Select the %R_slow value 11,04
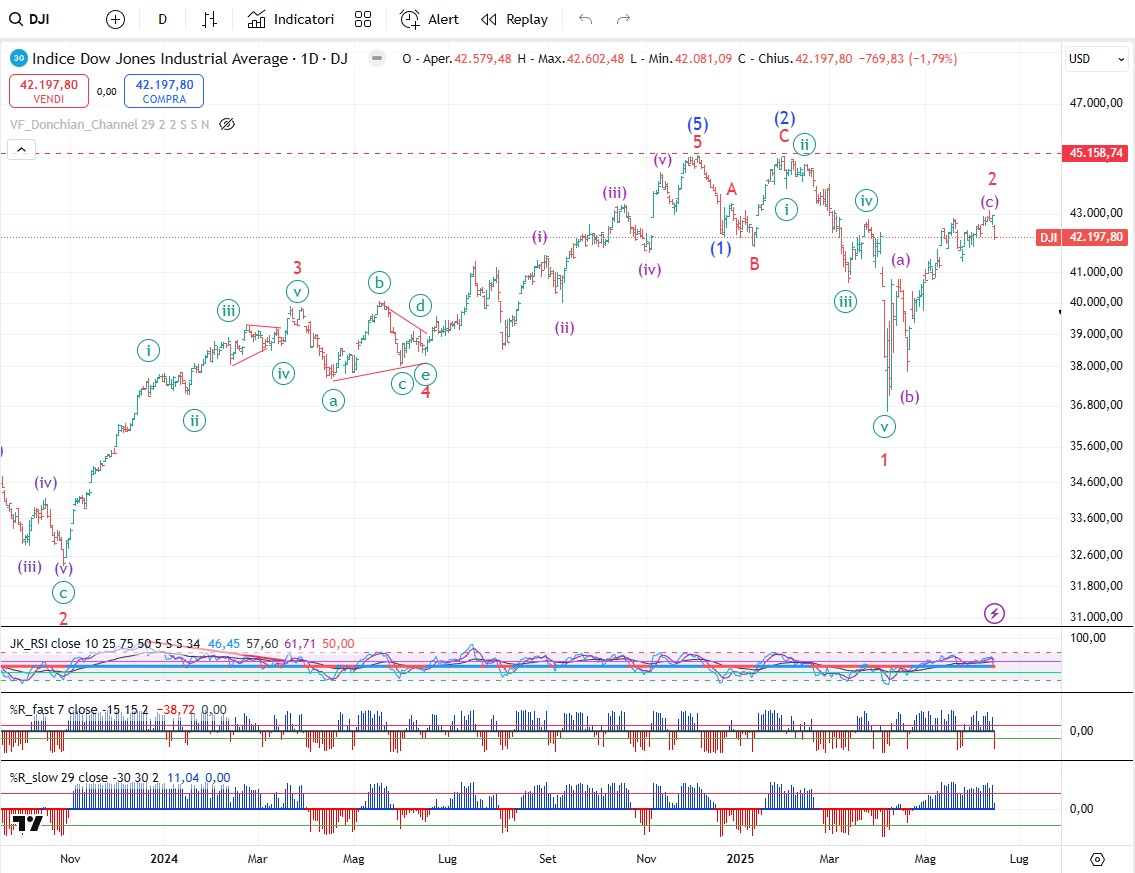Image resolution: width=1135 pixels, height=873 pixels. pyautogui.click(x=183, y=777)
